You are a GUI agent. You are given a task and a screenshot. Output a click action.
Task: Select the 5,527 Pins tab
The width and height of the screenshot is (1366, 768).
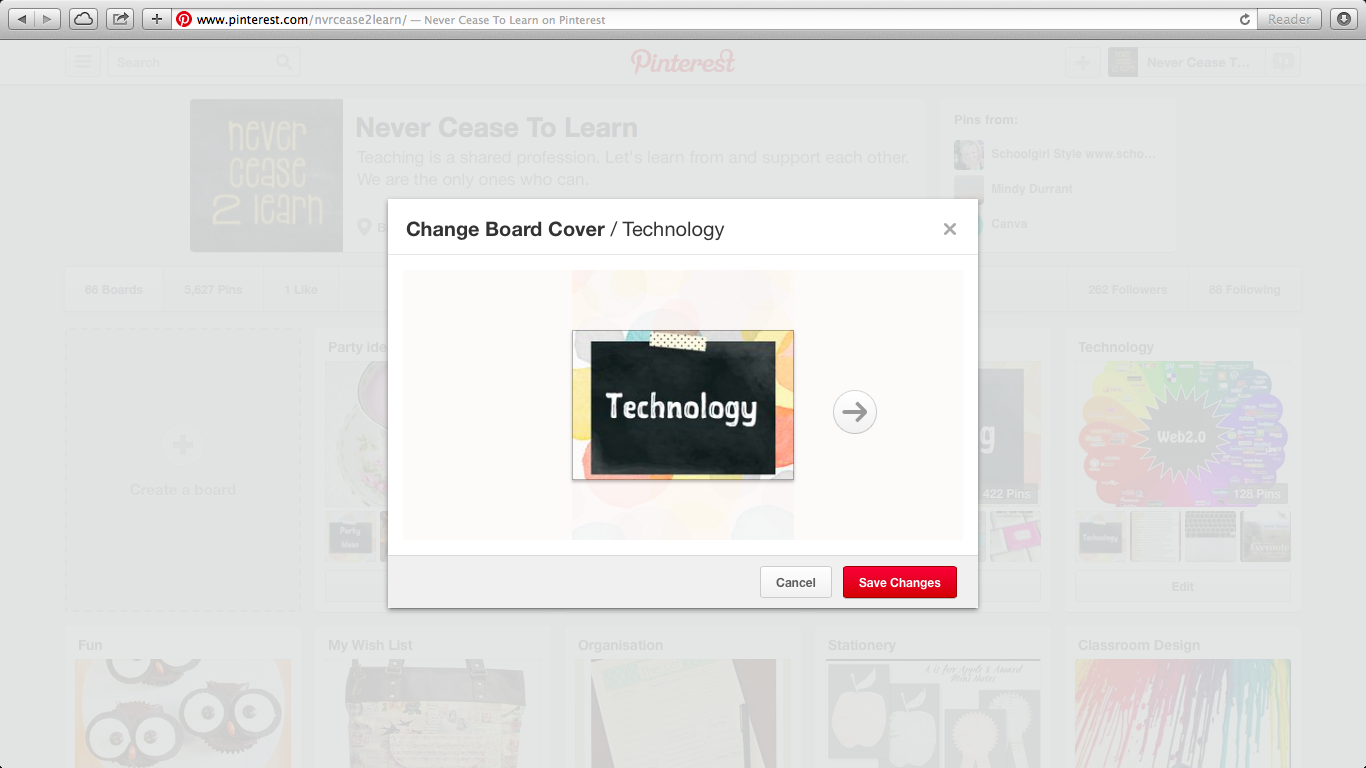point(213,290)
